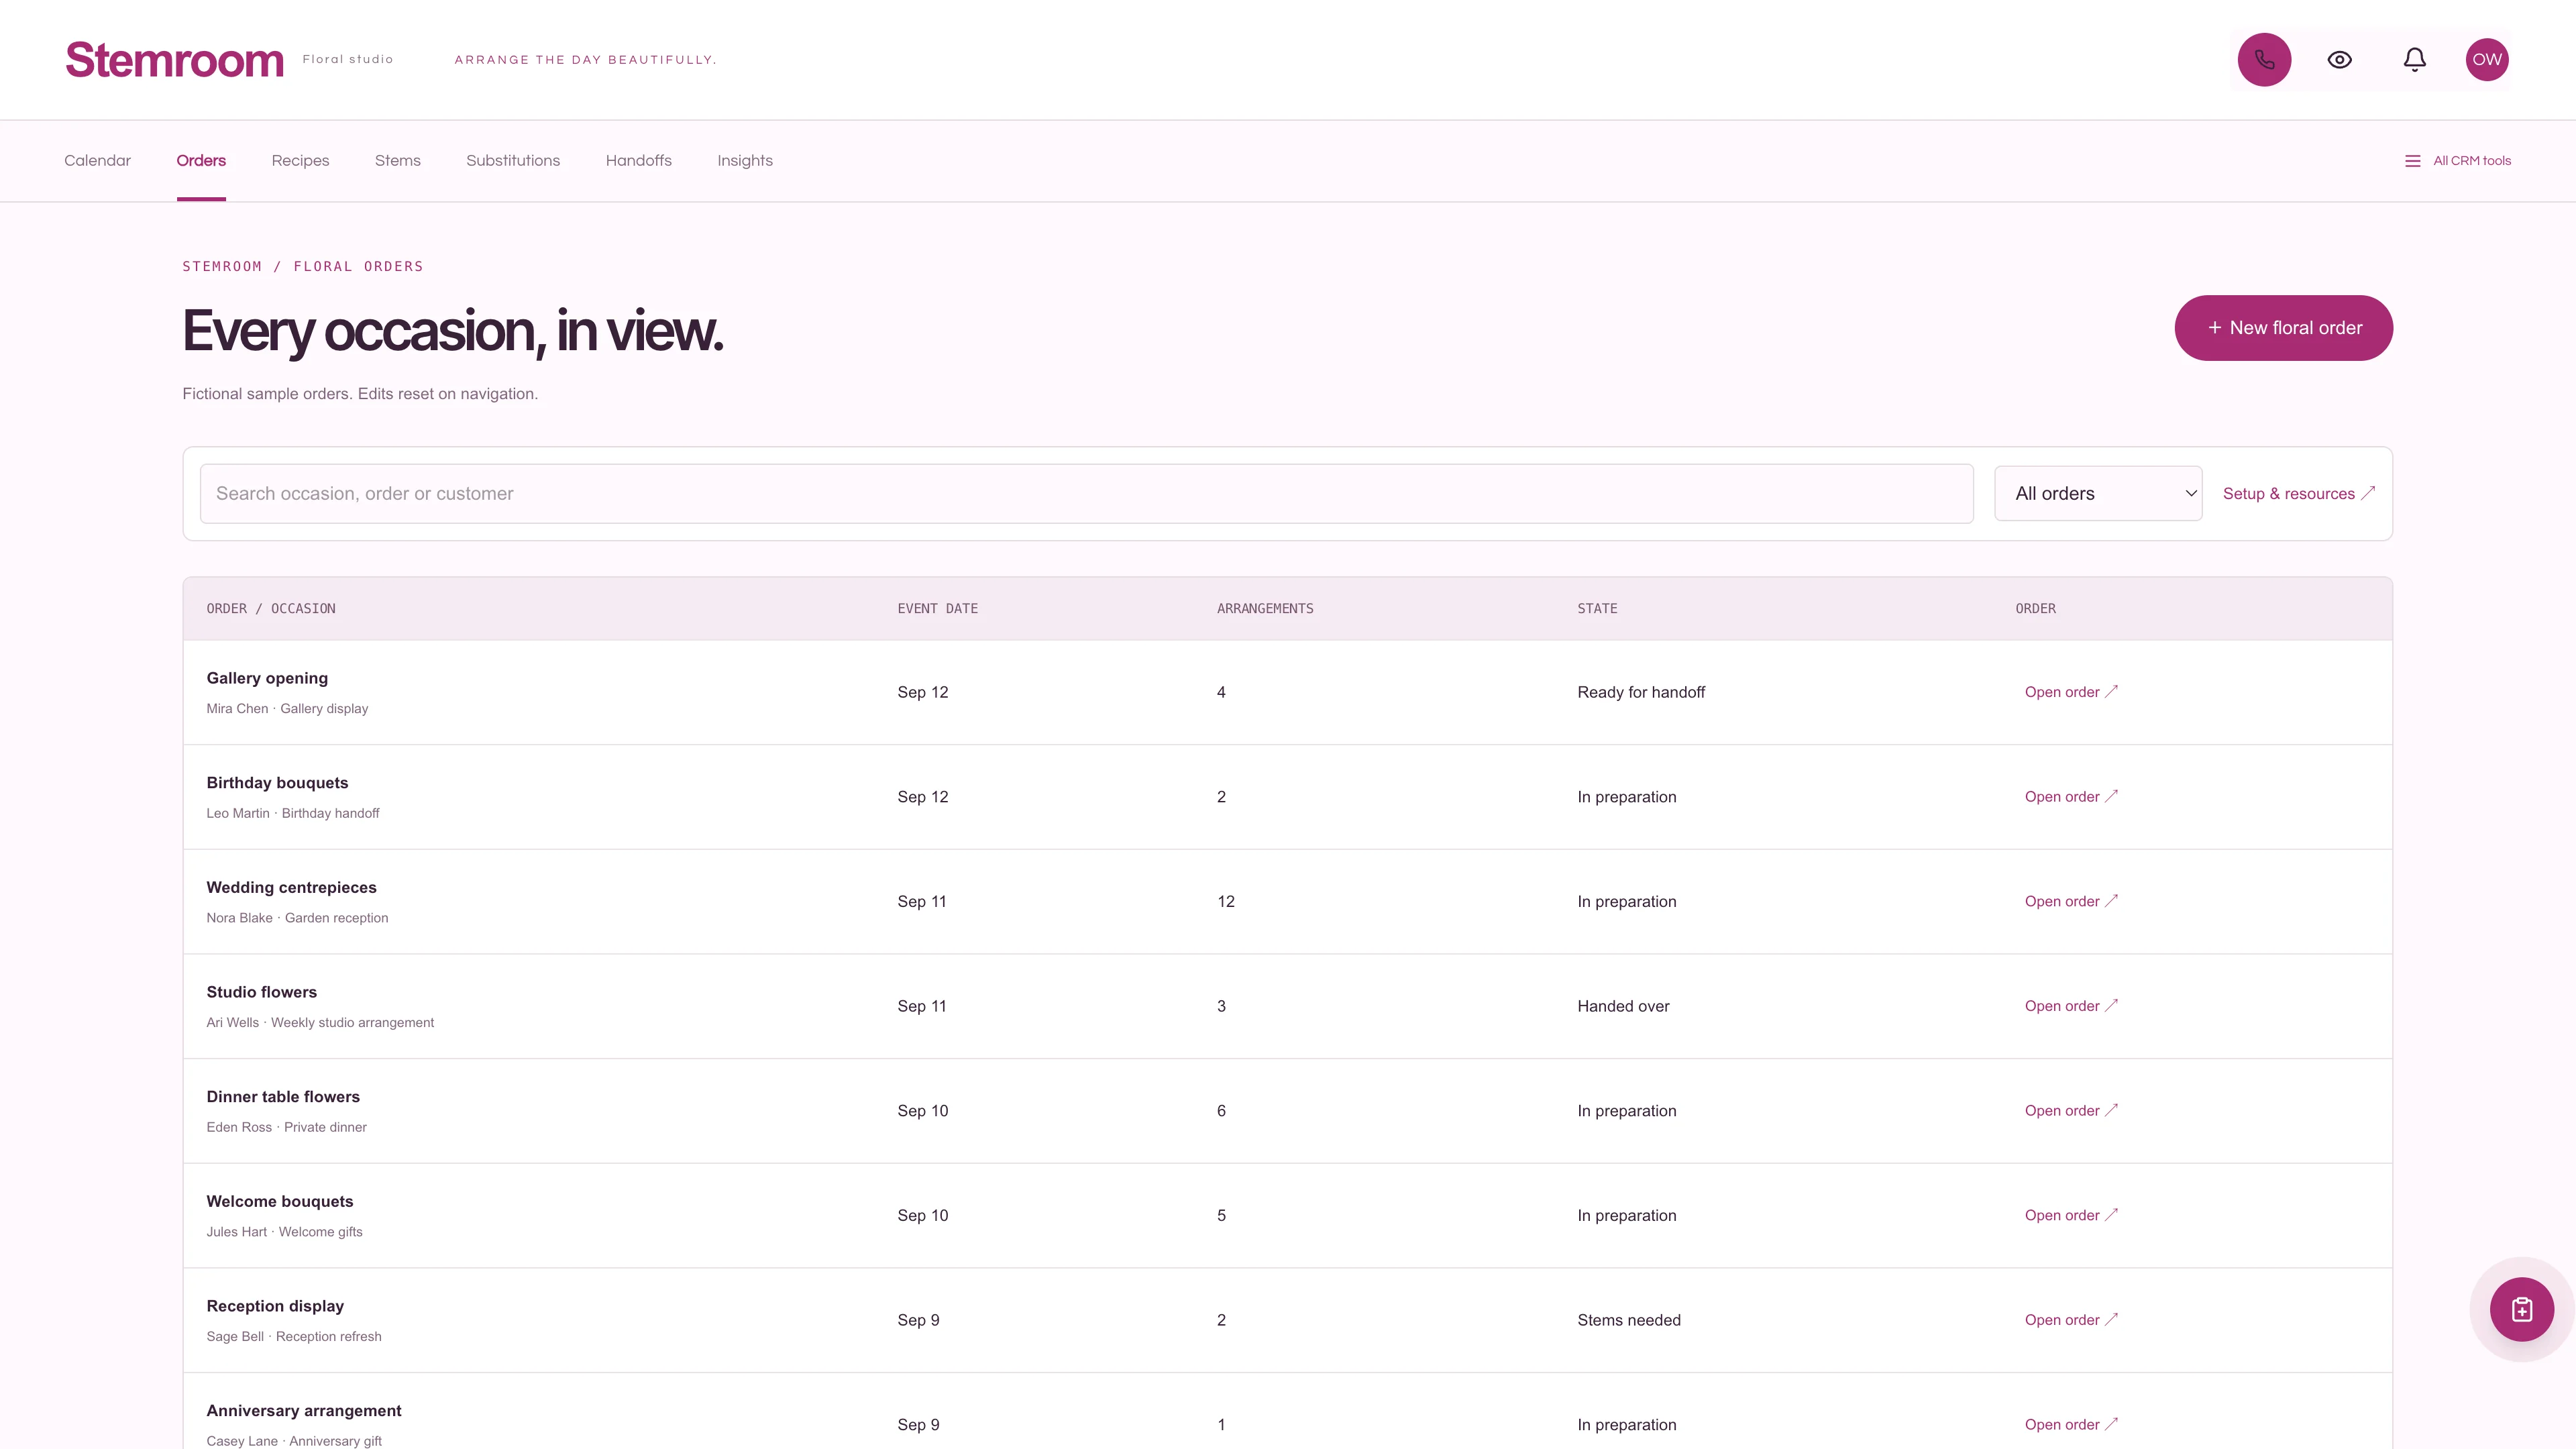Open order for Studio flowers
Image resolution: width=2576 pixels, height=1449 pixels.
point(2071,1006)
